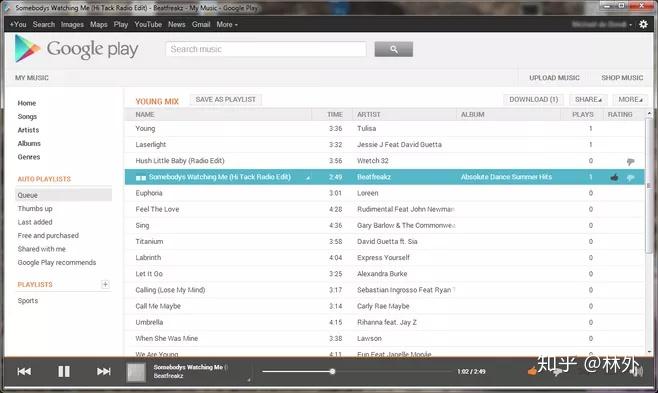Click the playback progress slider handle

[332, 371]
